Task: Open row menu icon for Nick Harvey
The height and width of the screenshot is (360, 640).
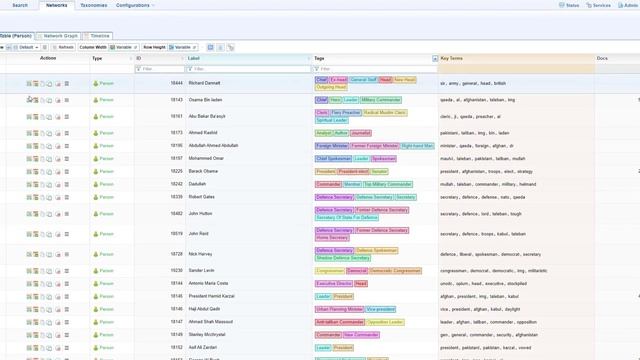Action: (x=67, y=254)
